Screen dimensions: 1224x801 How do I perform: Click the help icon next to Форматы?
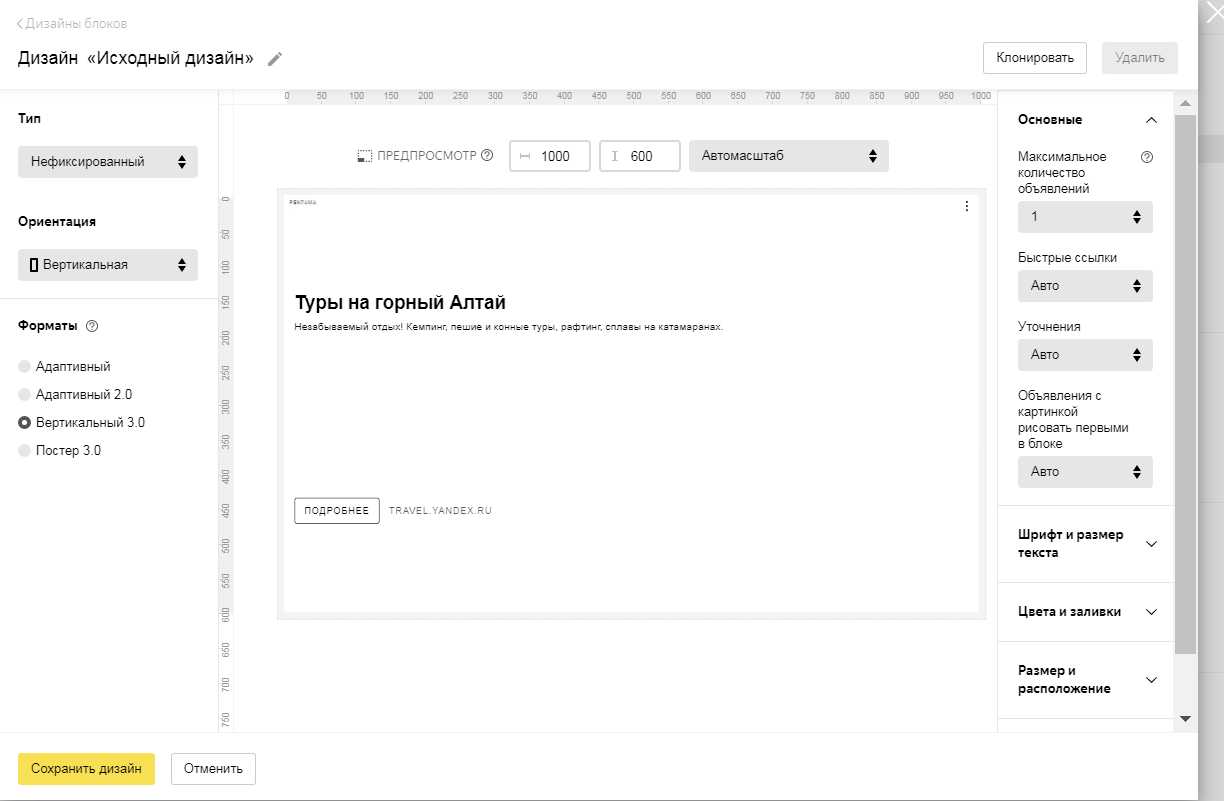[92, 326]
